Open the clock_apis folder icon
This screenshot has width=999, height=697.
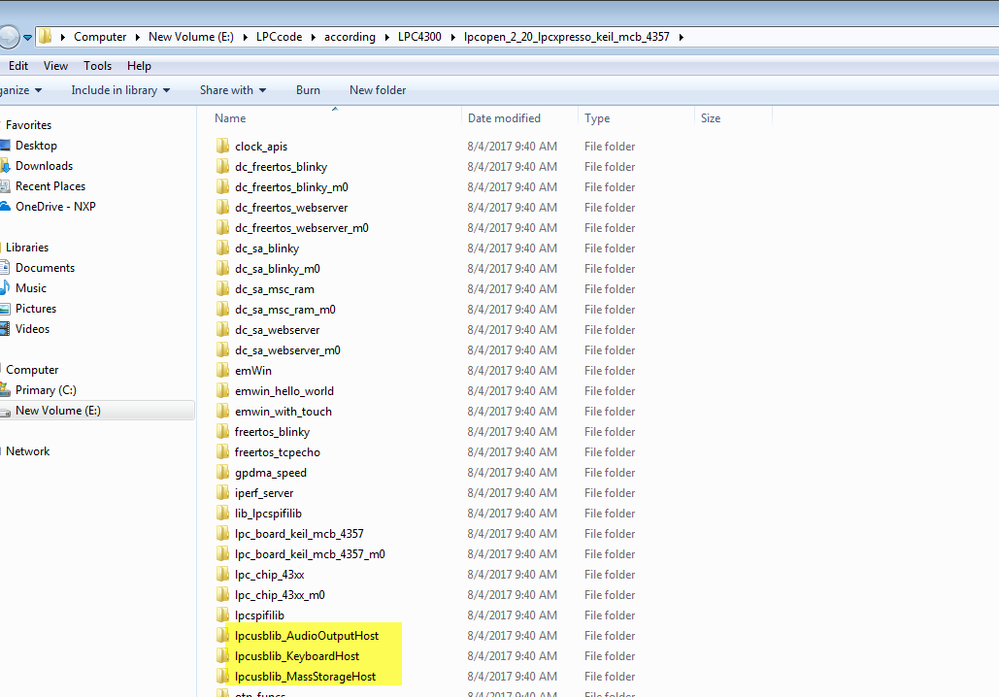222,146
